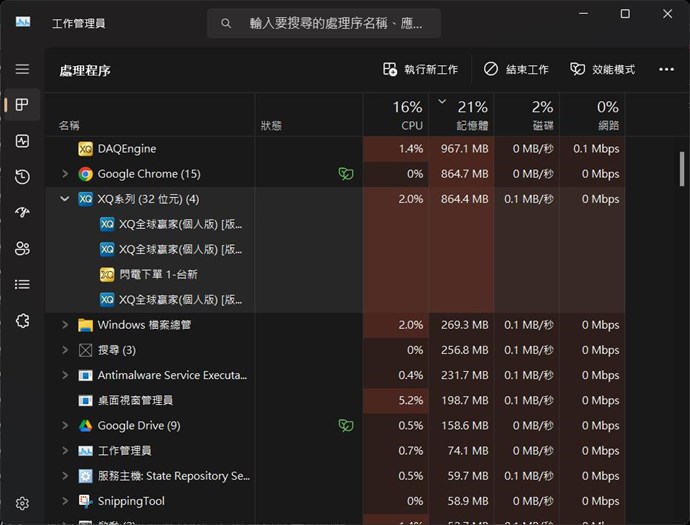Click 執行新工作 button
Viewport: 690px width, 525px height.
point(420,69)
